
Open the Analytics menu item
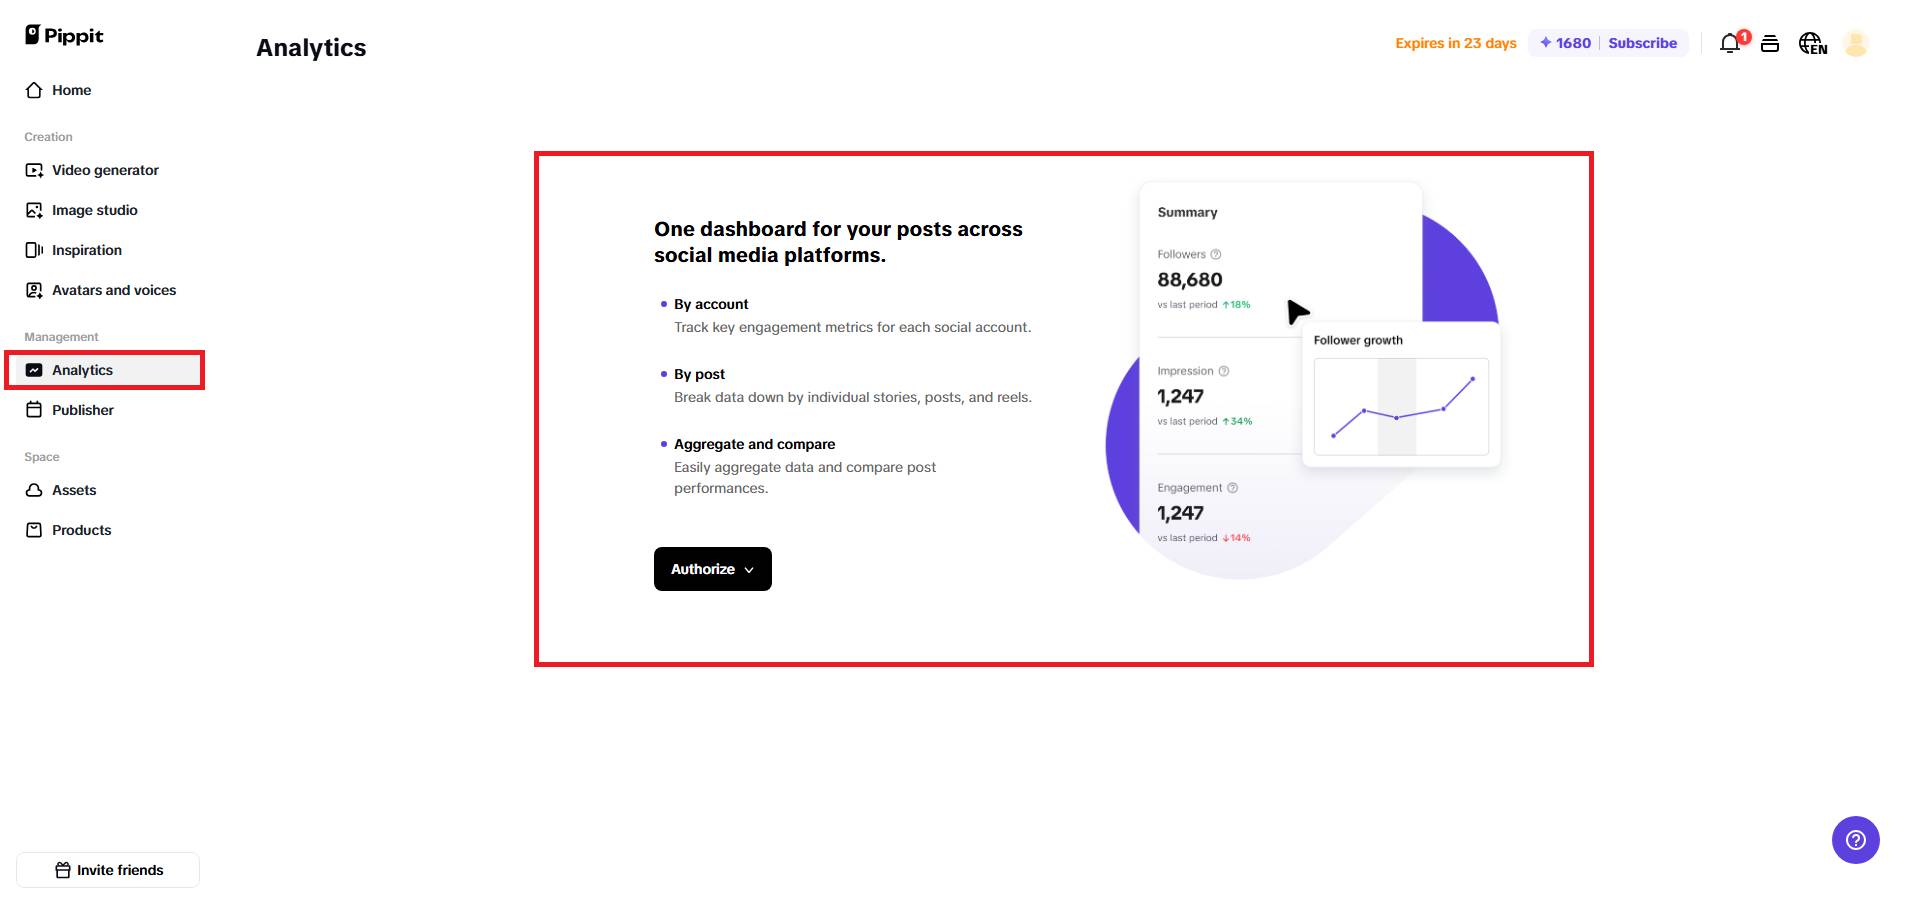tap(82, 370)
